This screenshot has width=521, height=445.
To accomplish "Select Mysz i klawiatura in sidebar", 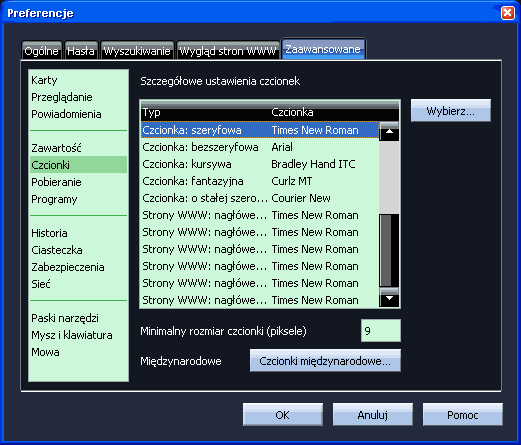I will coord(78,335).
